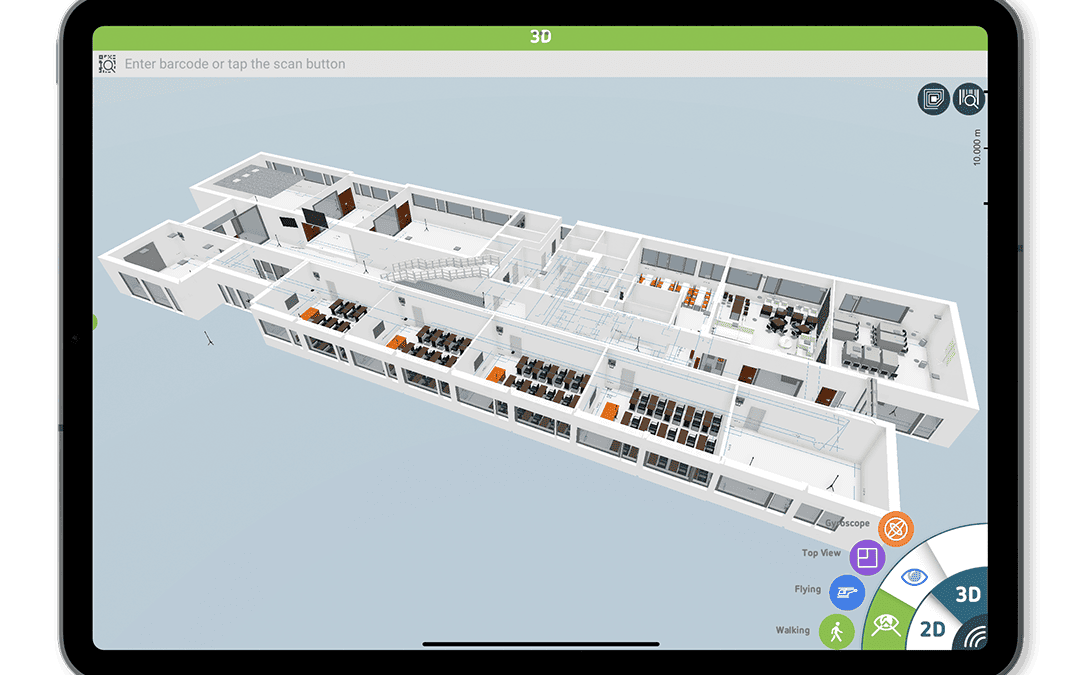Tap the green handle on left screen edge
This screenshot has width=1080, height=675.
pyautogui.click(x=94, y=322)
